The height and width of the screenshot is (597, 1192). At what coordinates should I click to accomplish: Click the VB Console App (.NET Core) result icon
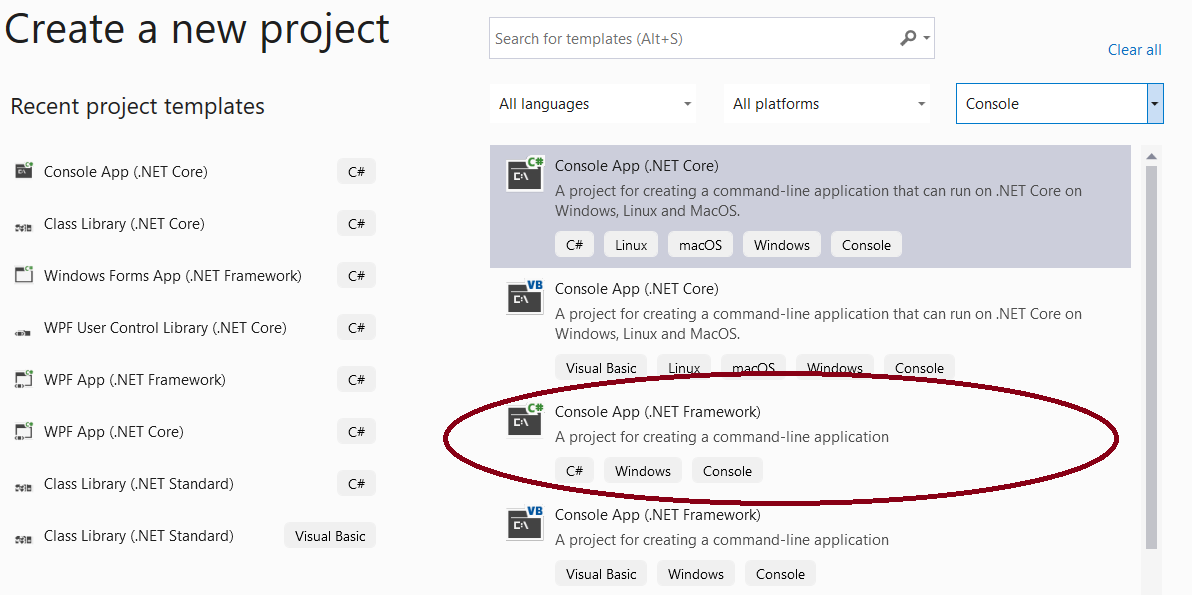(525, 297)
